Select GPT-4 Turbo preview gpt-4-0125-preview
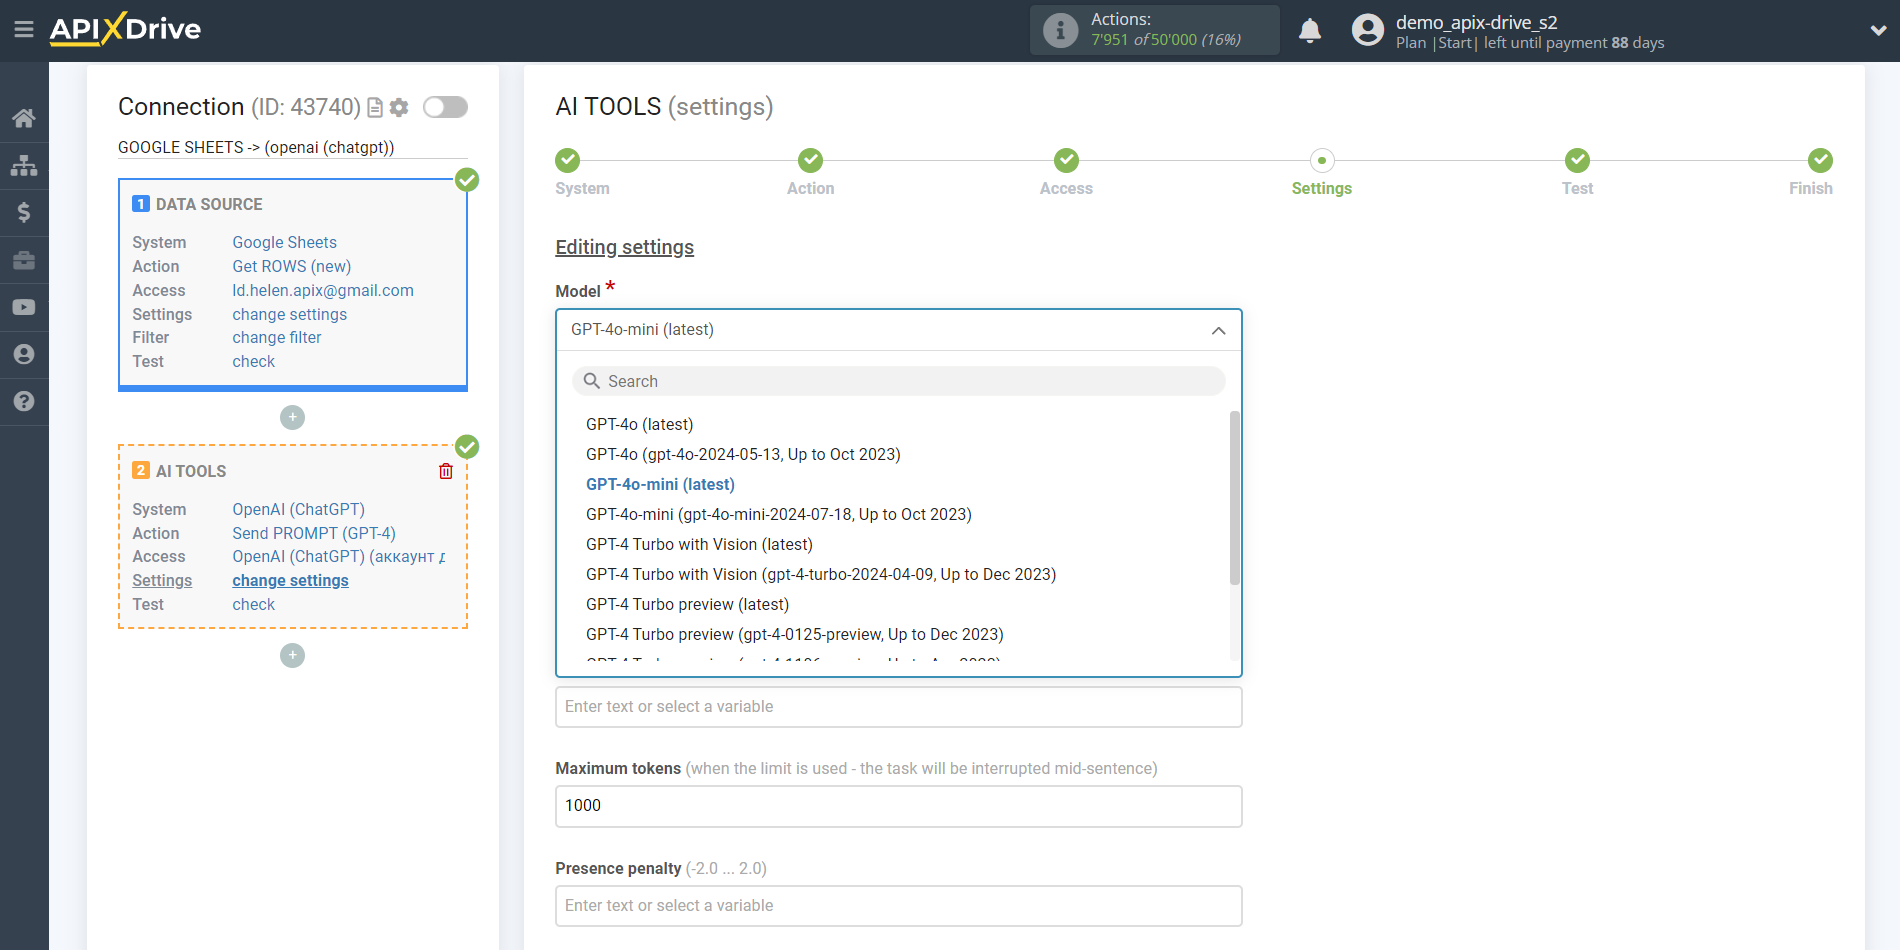 click(795, 634)
